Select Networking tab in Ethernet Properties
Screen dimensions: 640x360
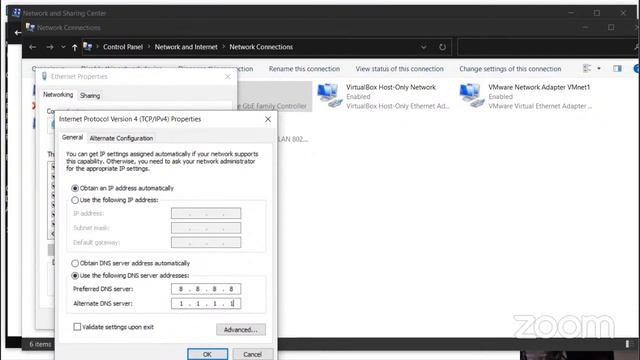[58, 95]
